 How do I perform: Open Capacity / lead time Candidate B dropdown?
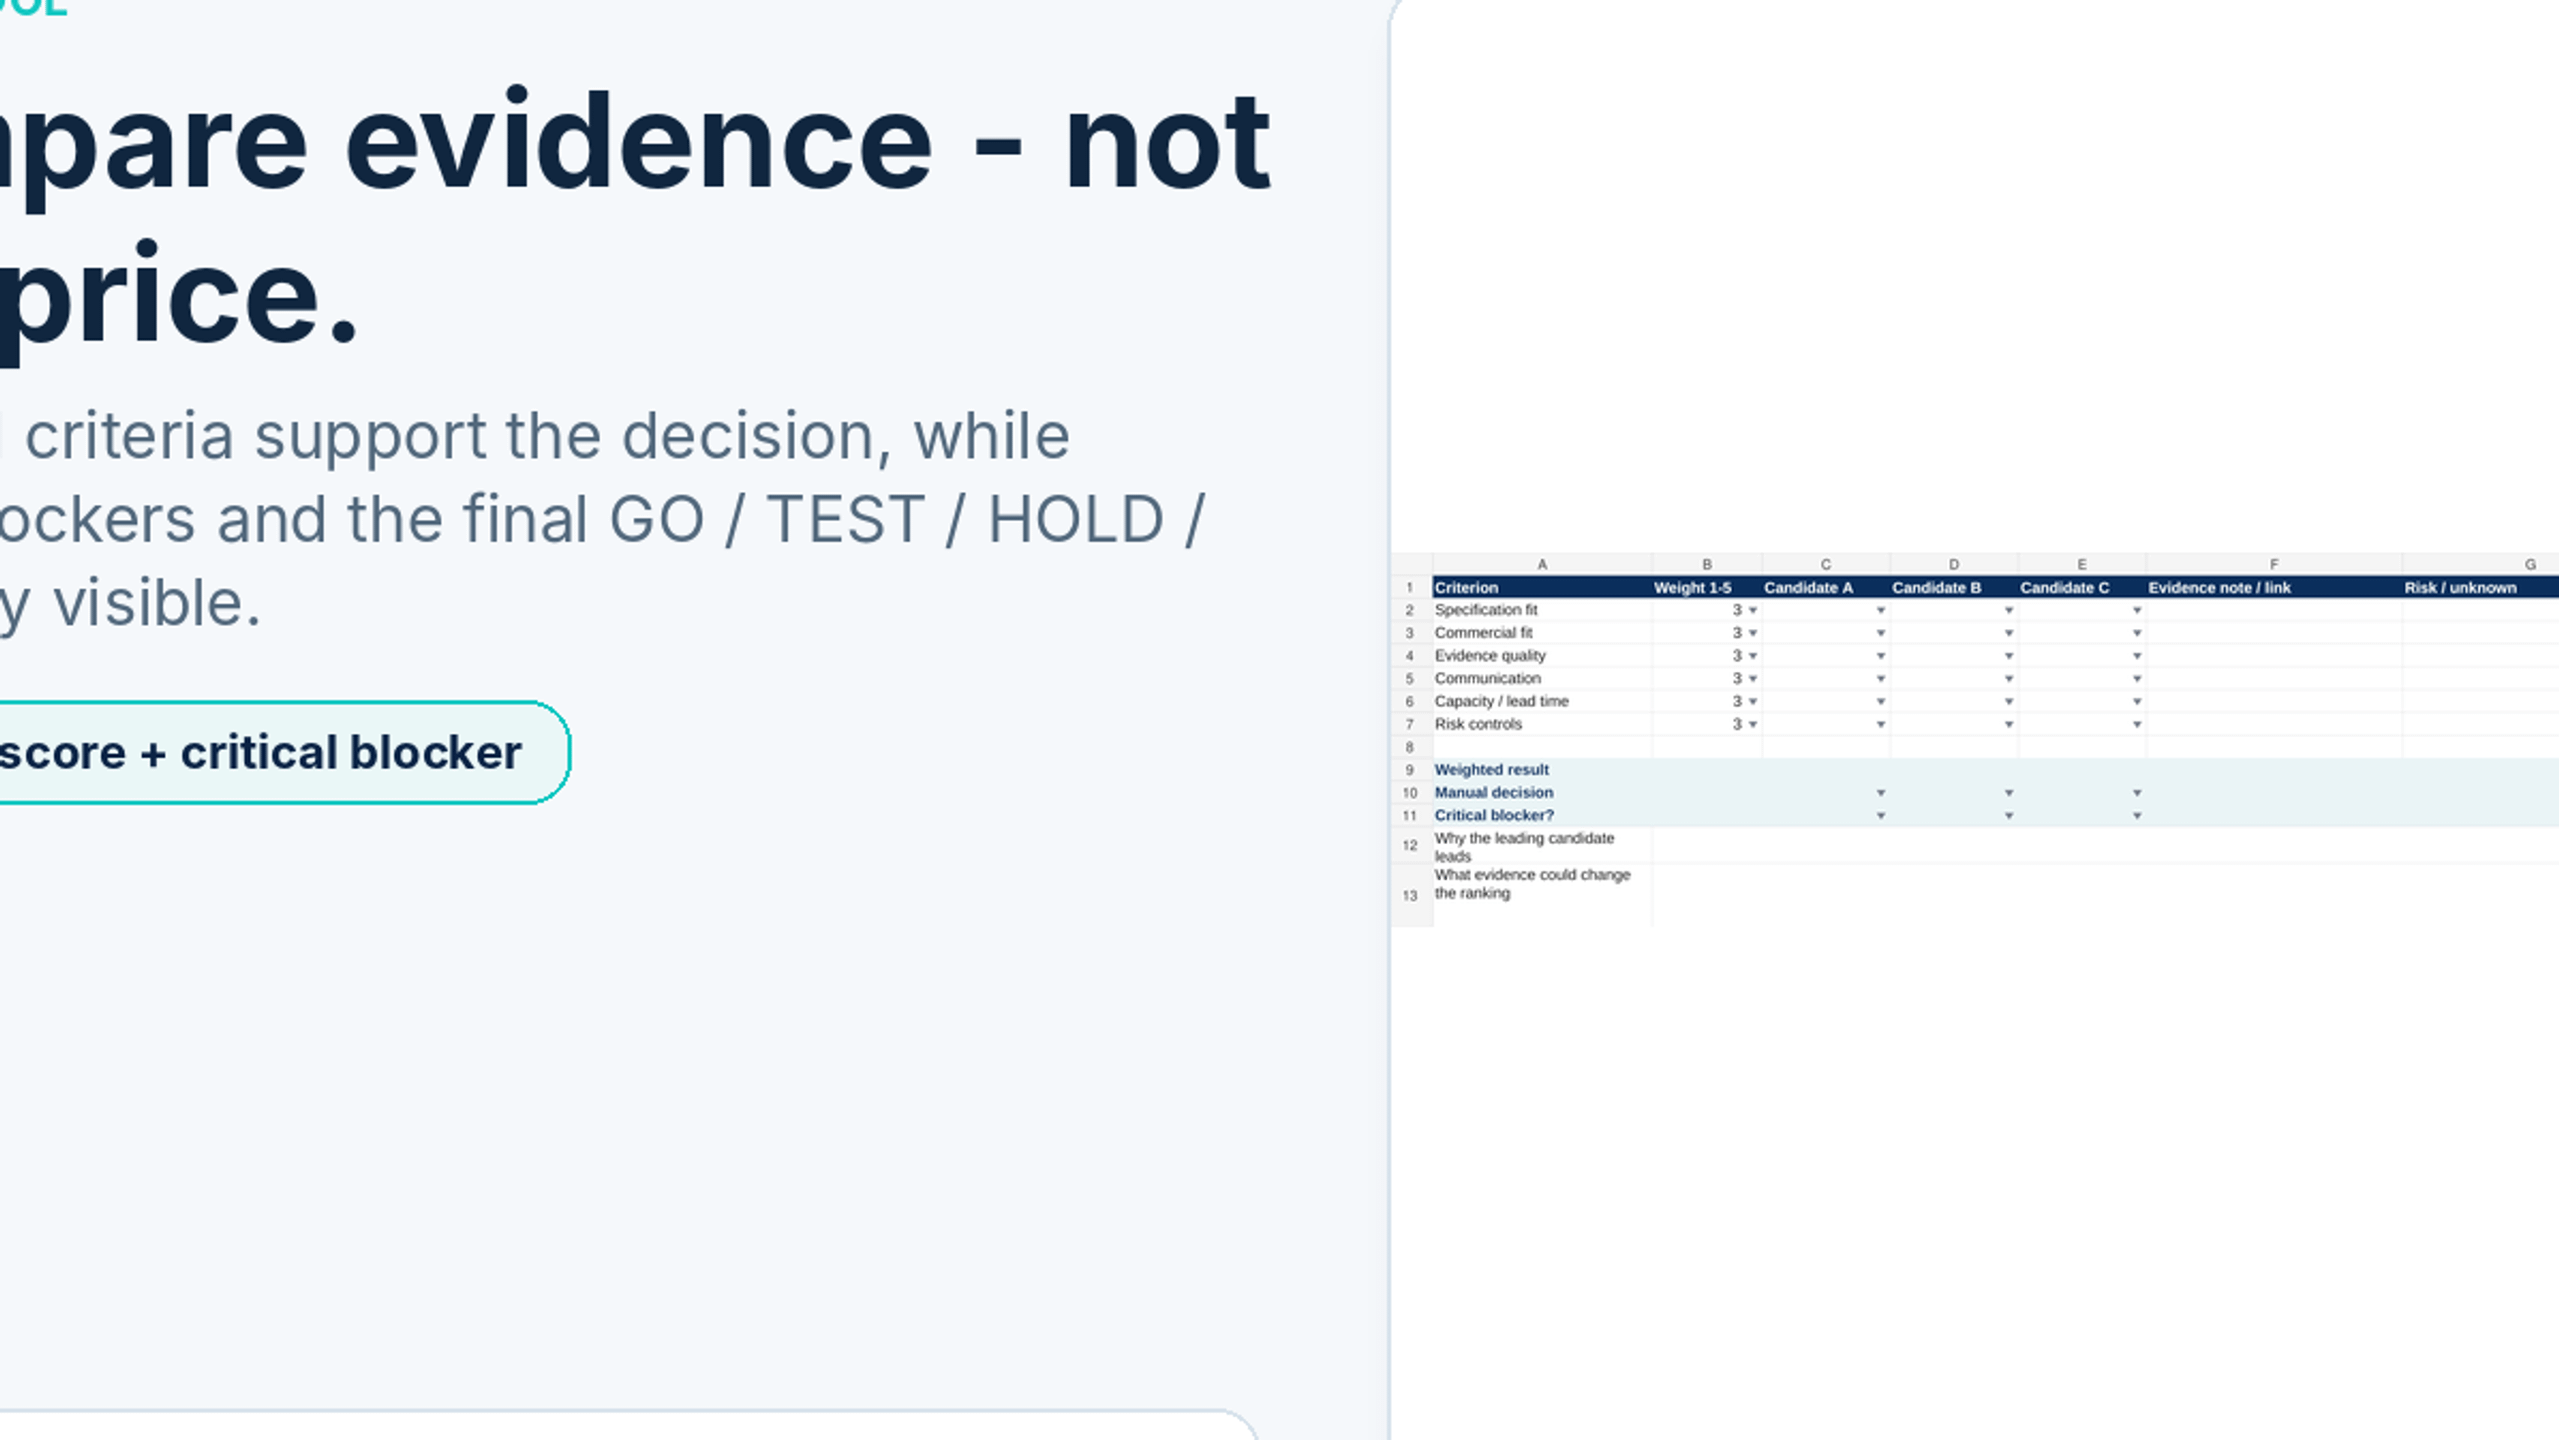2008,702
